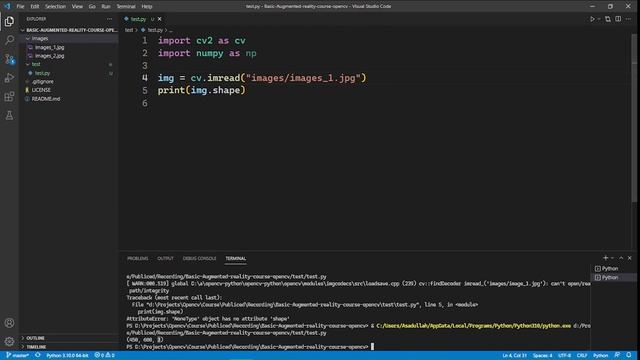640x360 pixels.
Task: Switch to the Debug Console tab
Action: 200,258
